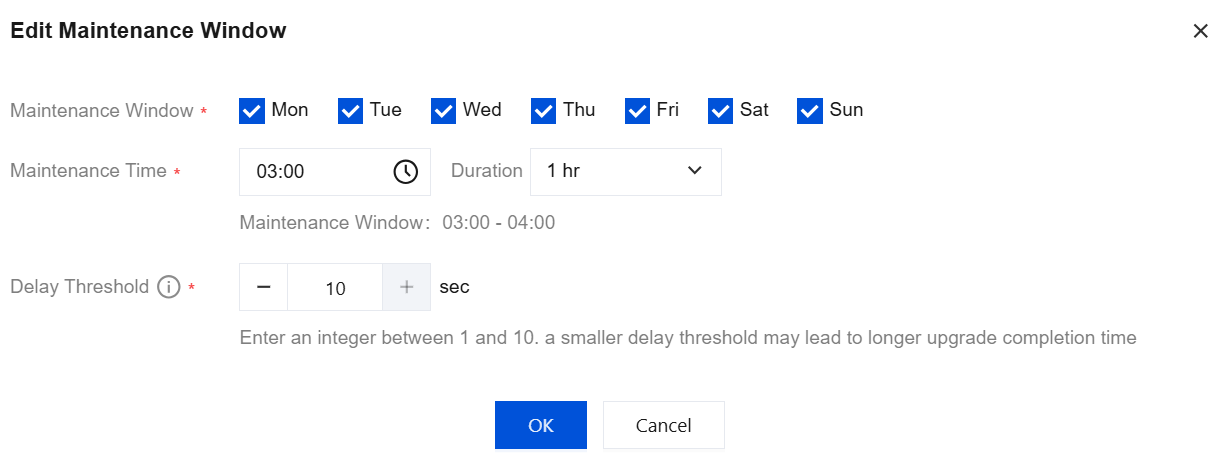Disable the Fri maintenance day
Image resolution: width=1219 pixels, height=462 pixels.
click(x=637, y=111)
